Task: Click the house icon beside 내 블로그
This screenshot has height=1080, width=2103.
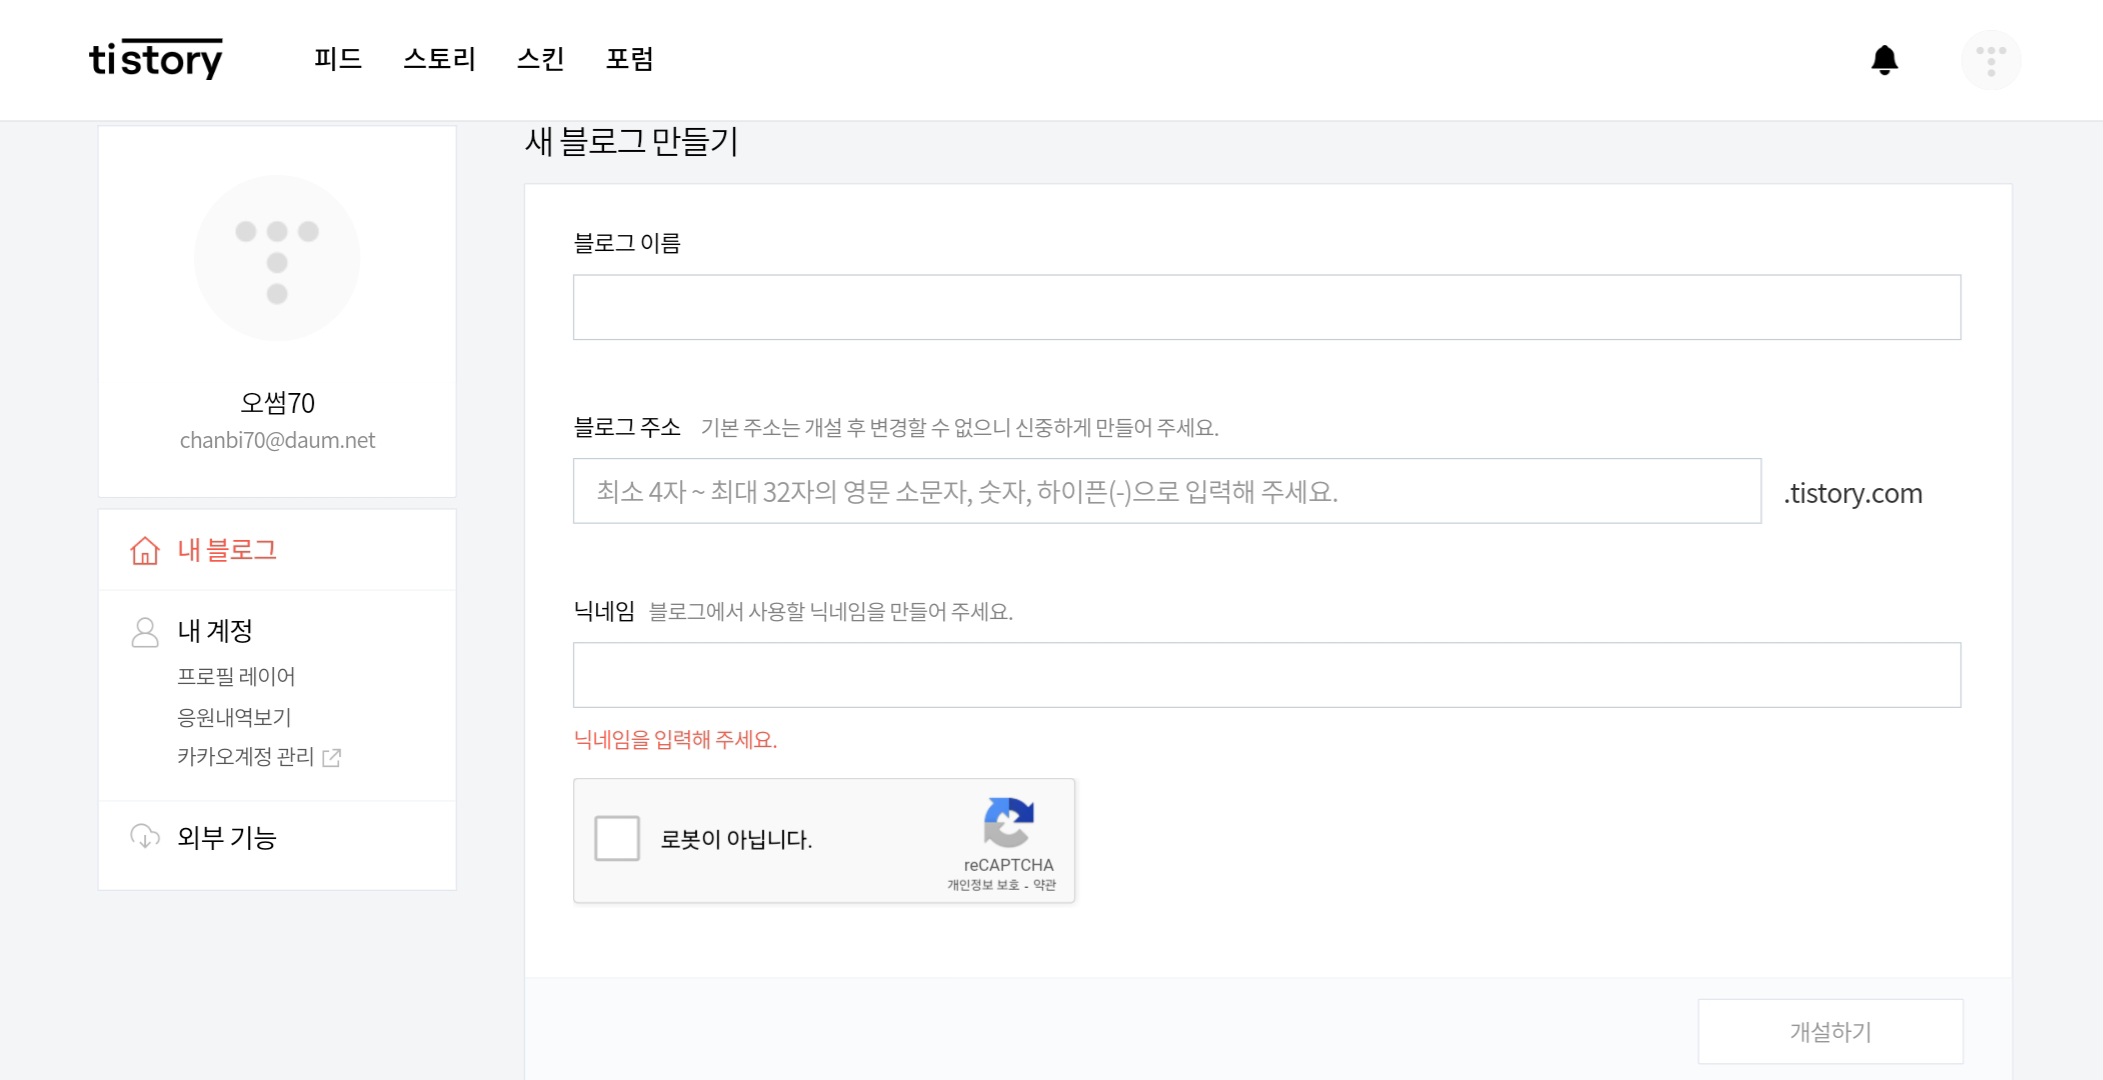Action: (x=145, y=551)
